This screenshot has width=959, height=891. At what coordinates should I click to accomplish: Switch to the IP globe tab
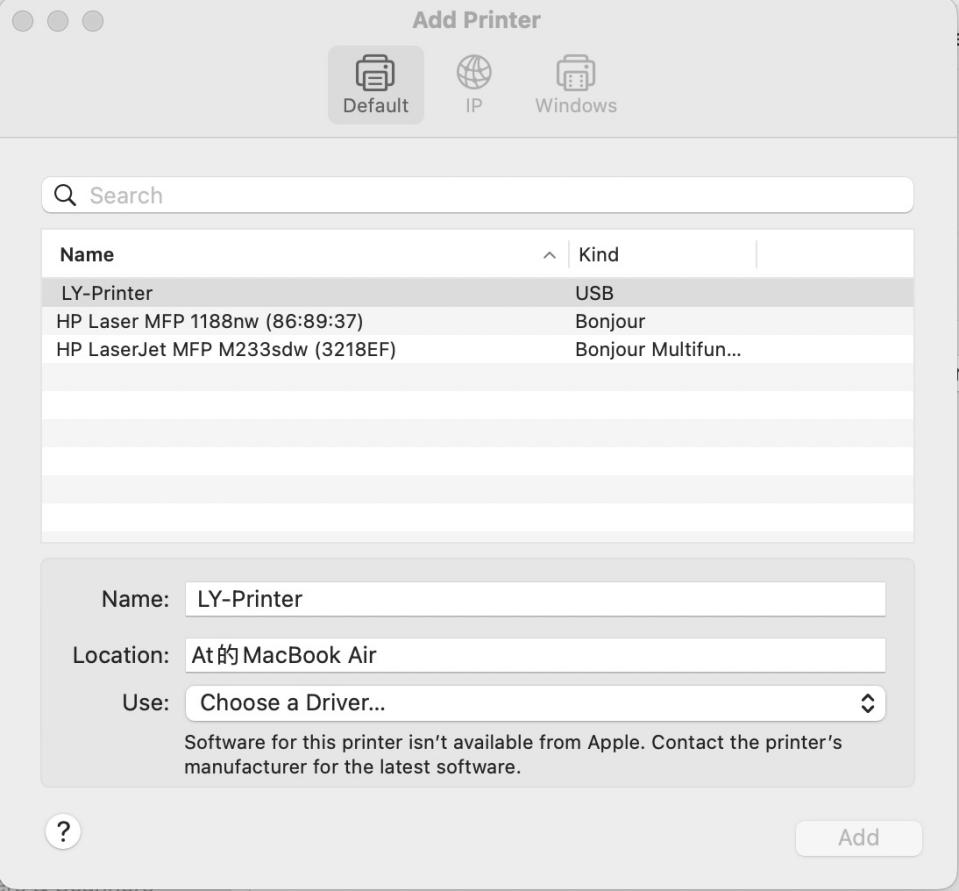point(474,73)
